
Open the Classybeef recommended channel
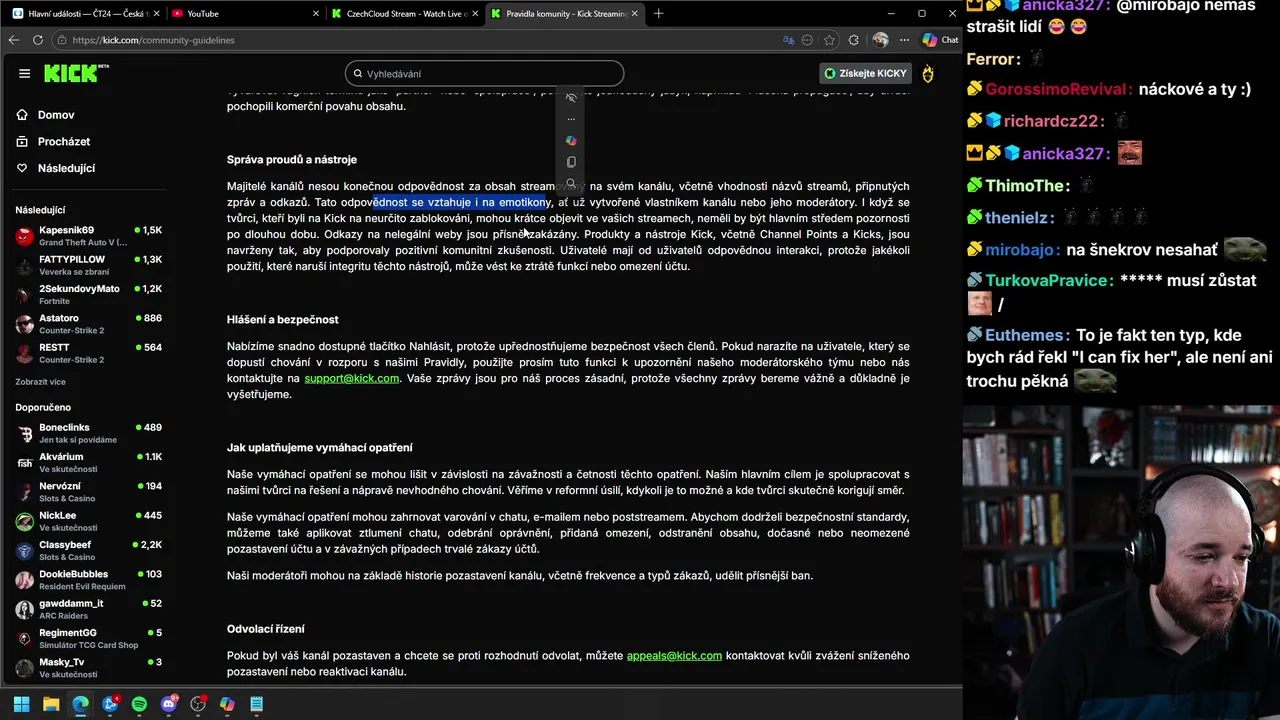tap(88, 550)
